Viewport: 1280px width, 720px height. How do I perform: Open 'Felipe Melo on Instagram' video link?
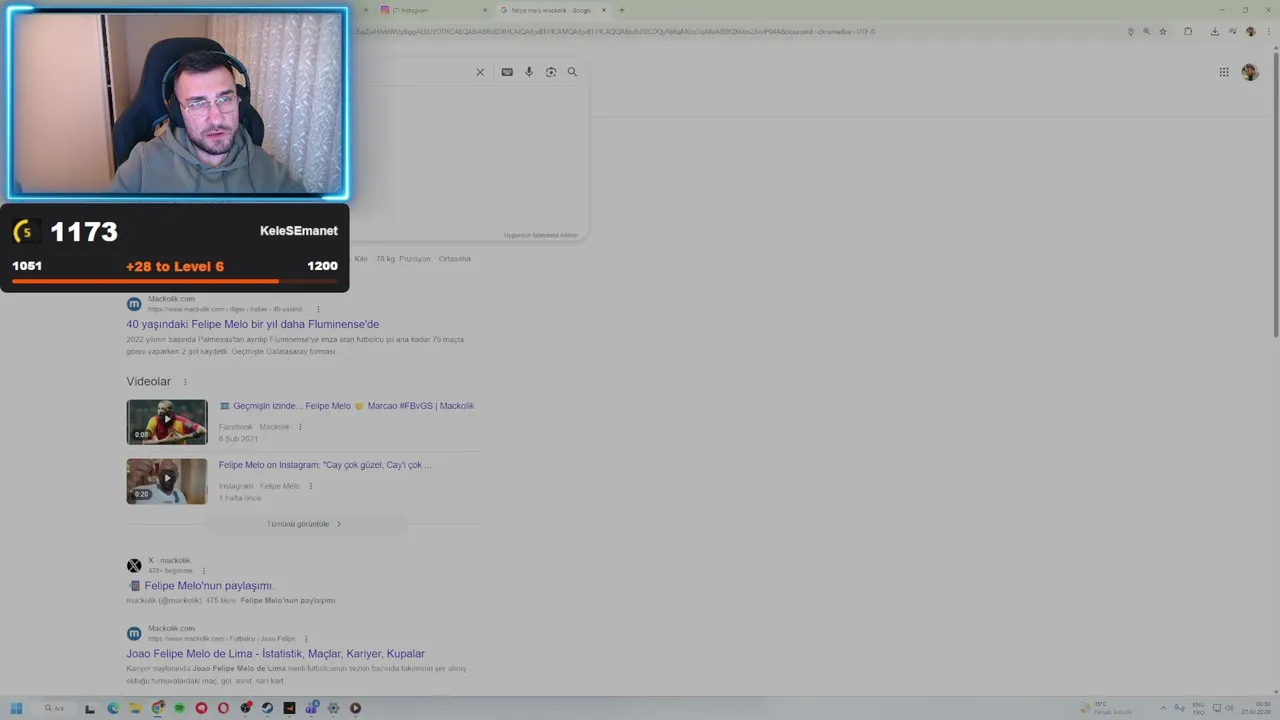click(325, 465)
